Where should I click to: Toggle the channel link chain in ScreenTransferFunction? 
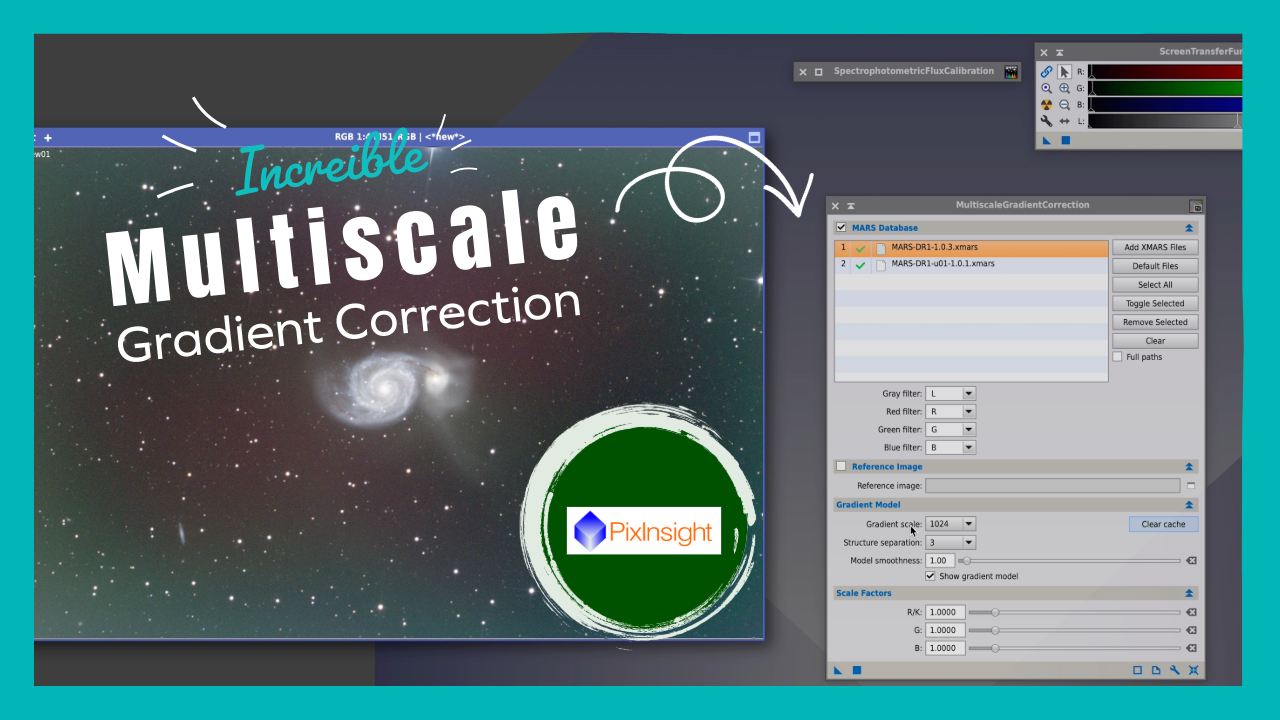[x=1047, y=71]
